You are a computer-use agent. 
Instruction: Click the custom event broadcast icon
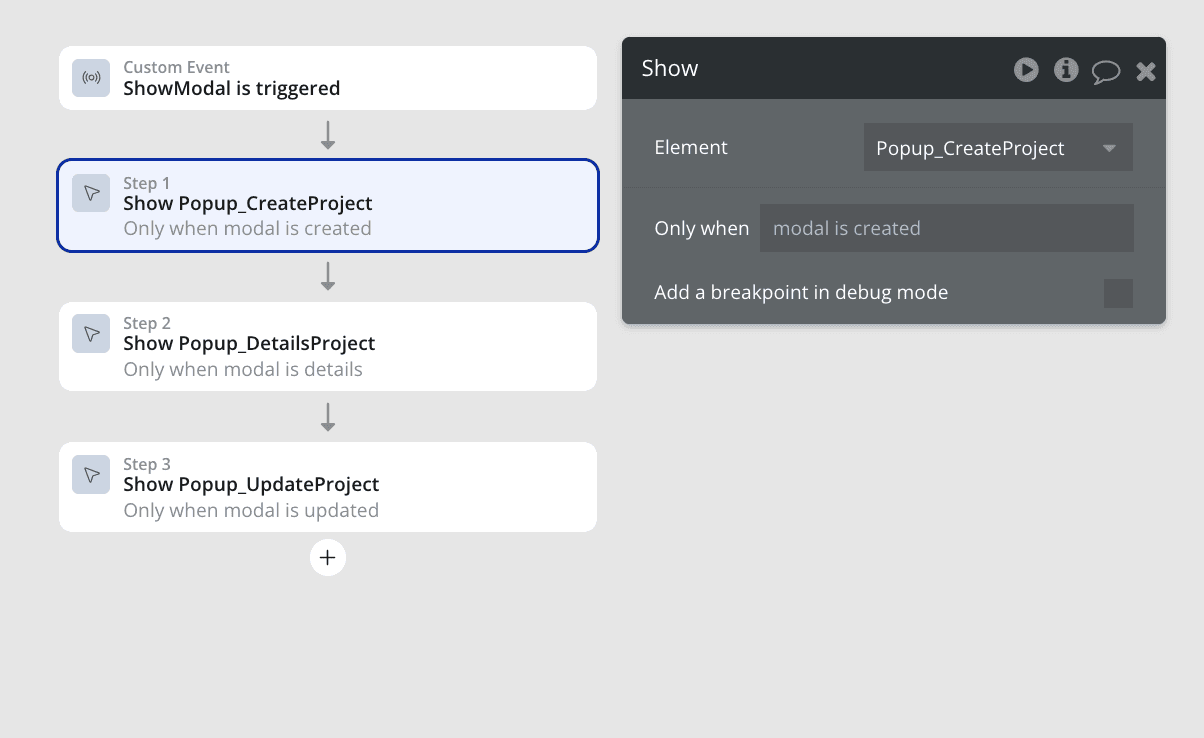pos(91,78)
